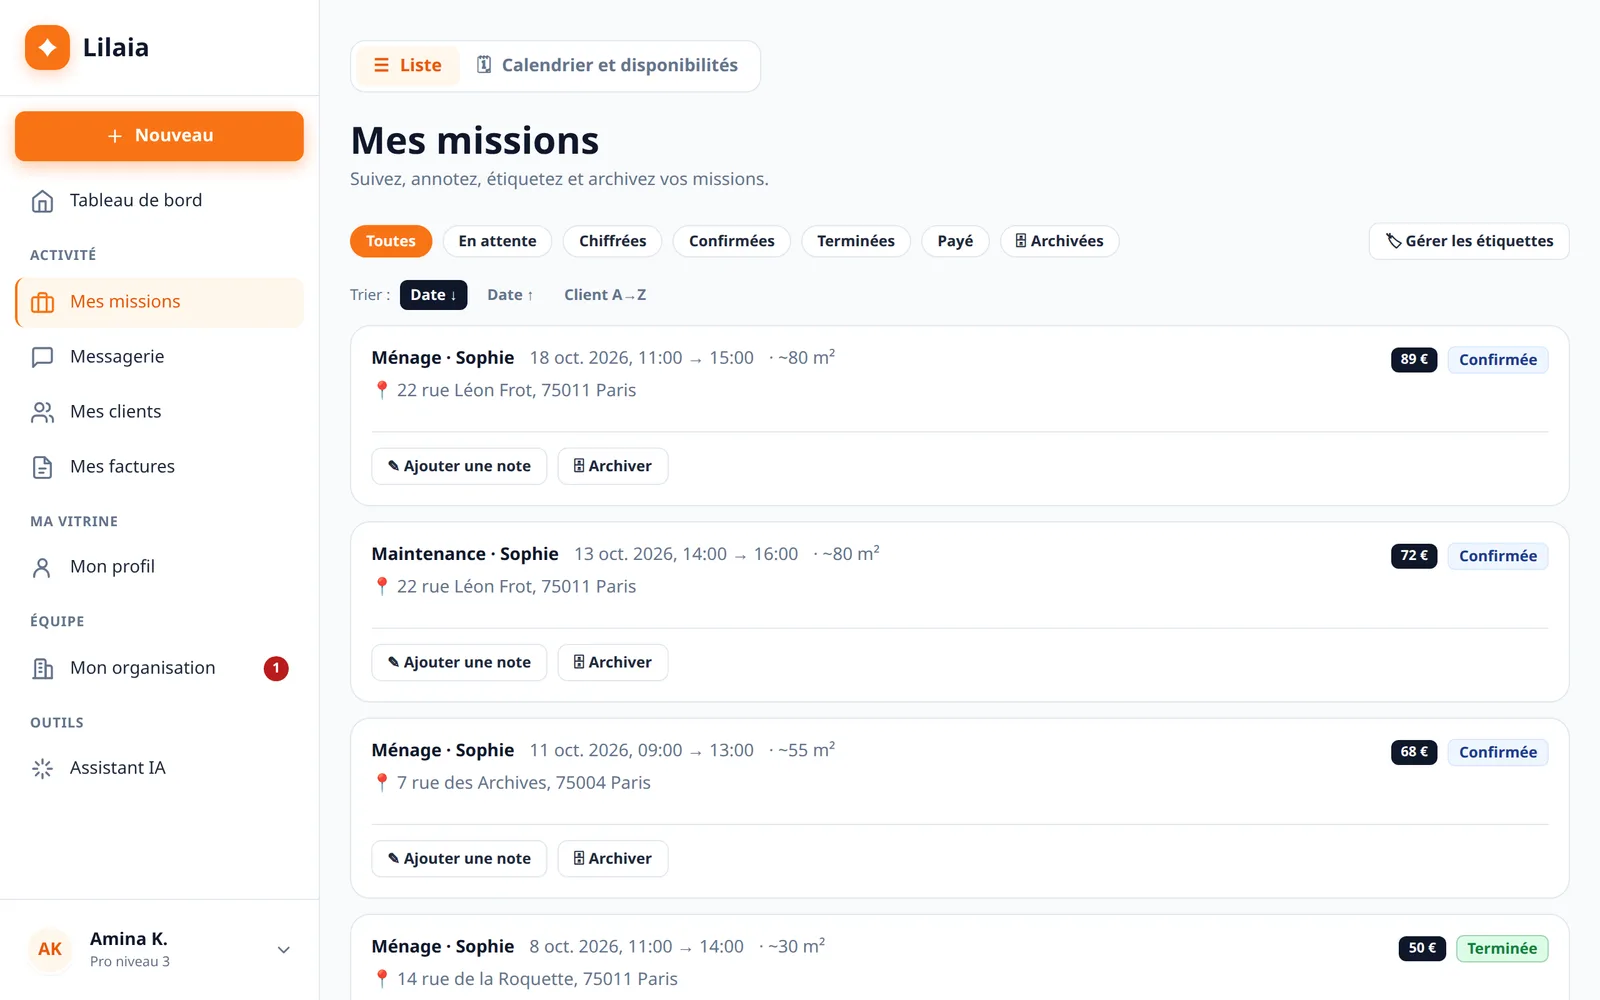This screenshot has height=1000, width=1600.
Task: Archive the Maintenance · Sophie mission
Action: click(613, 662)
